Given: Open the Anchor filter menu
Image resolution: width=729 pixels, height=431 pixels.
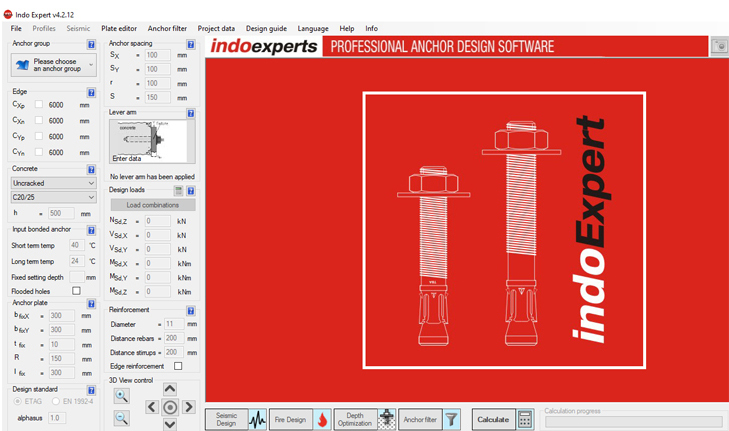Looking at the screenshot, I should tap(167, 28).
